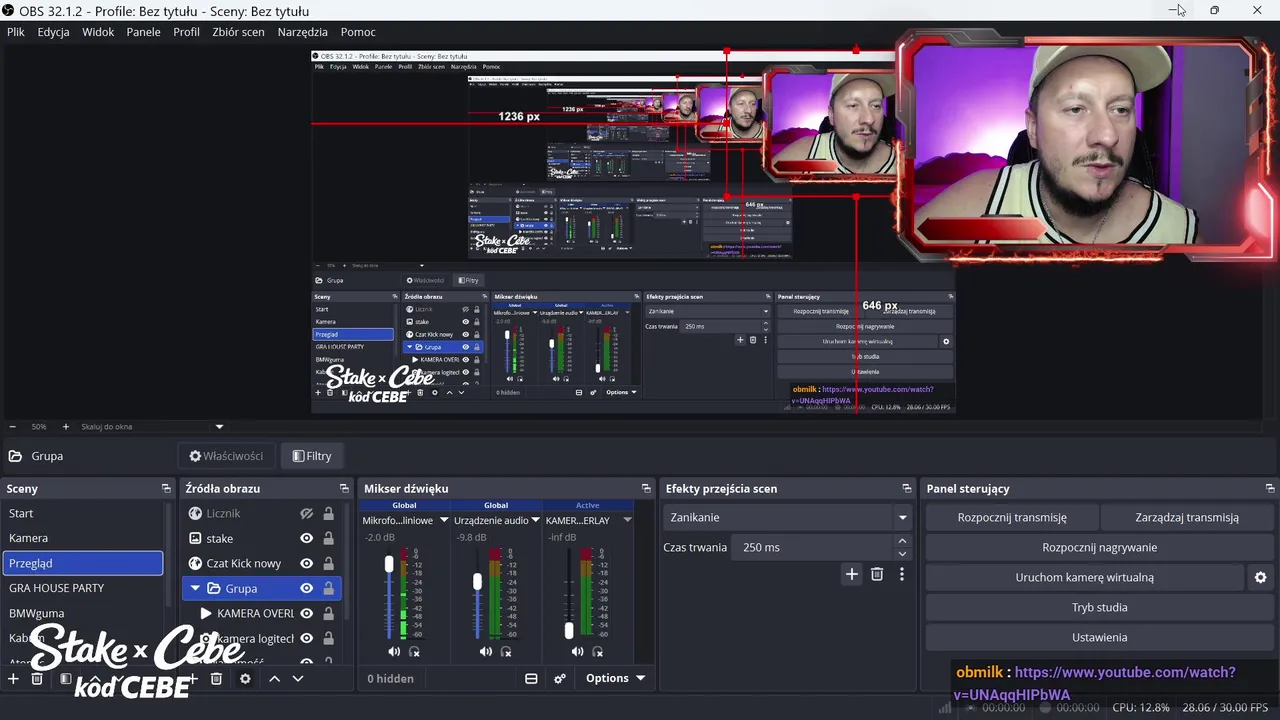The width and height of the screenshot is (1280, 720).
Task: Zoom out the preview with minus
Action: point(12,427)
